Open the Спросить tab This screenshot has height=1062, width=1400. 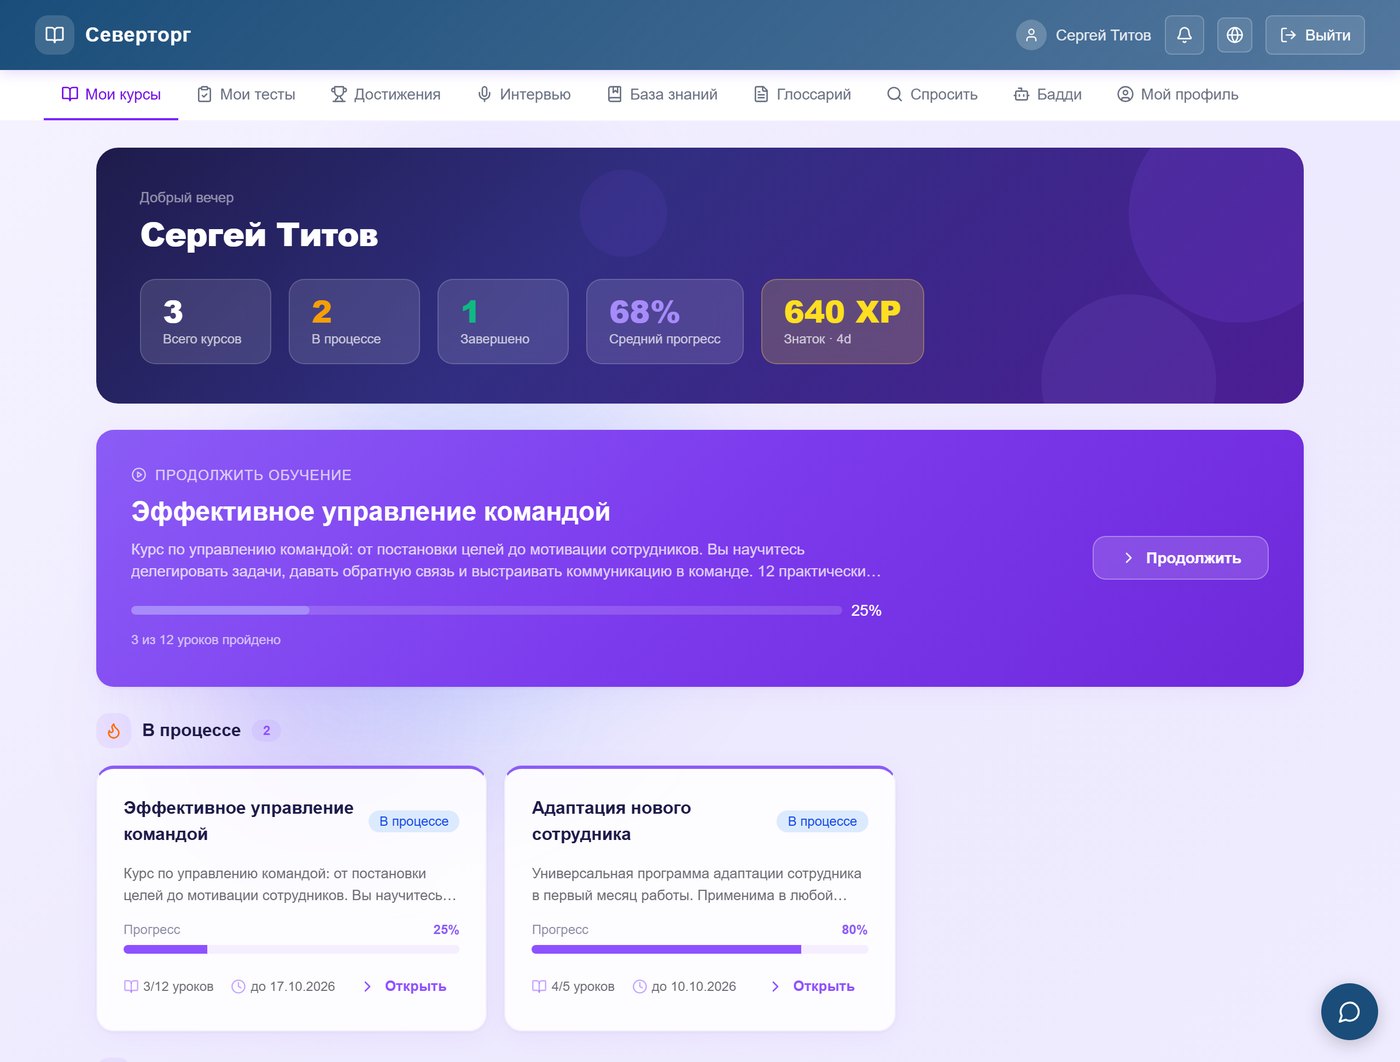click(932, 95)
